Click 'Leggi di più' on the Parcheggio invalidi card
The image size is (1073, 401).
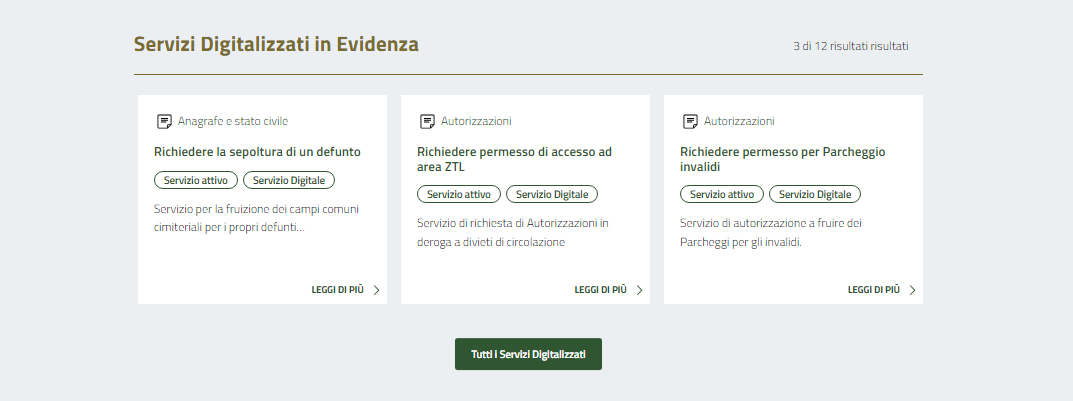(x=874, y=290)
